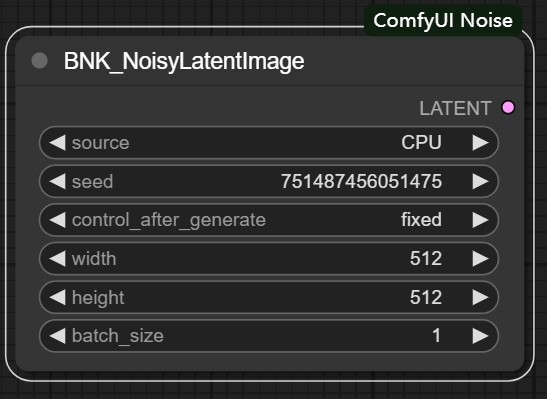547x399 pixels.
Task: Increase height with its right arrow
Action: coord(480,298)
